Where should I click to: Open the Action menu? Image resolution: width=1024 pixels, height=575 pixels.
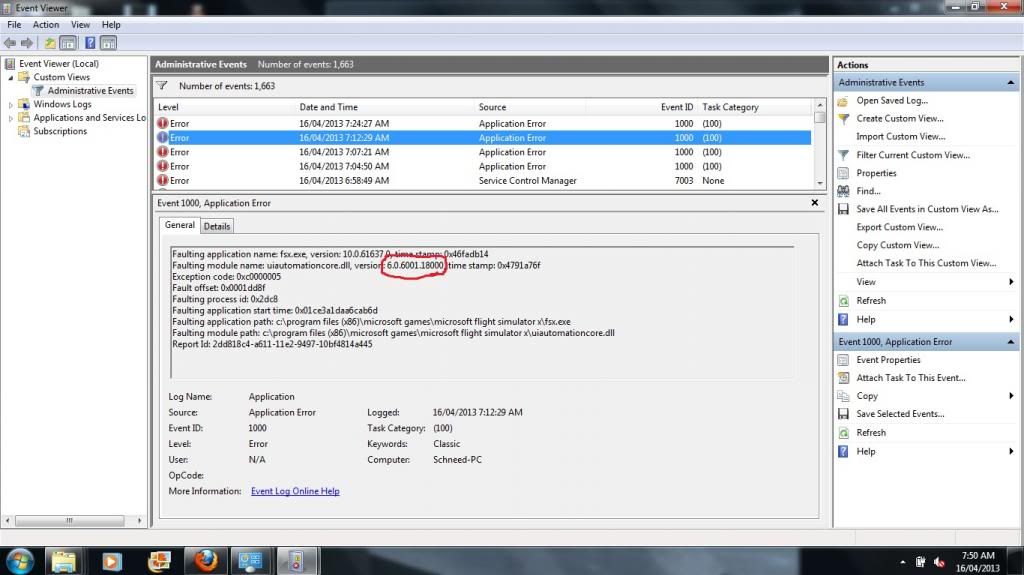tap(46, 24)
